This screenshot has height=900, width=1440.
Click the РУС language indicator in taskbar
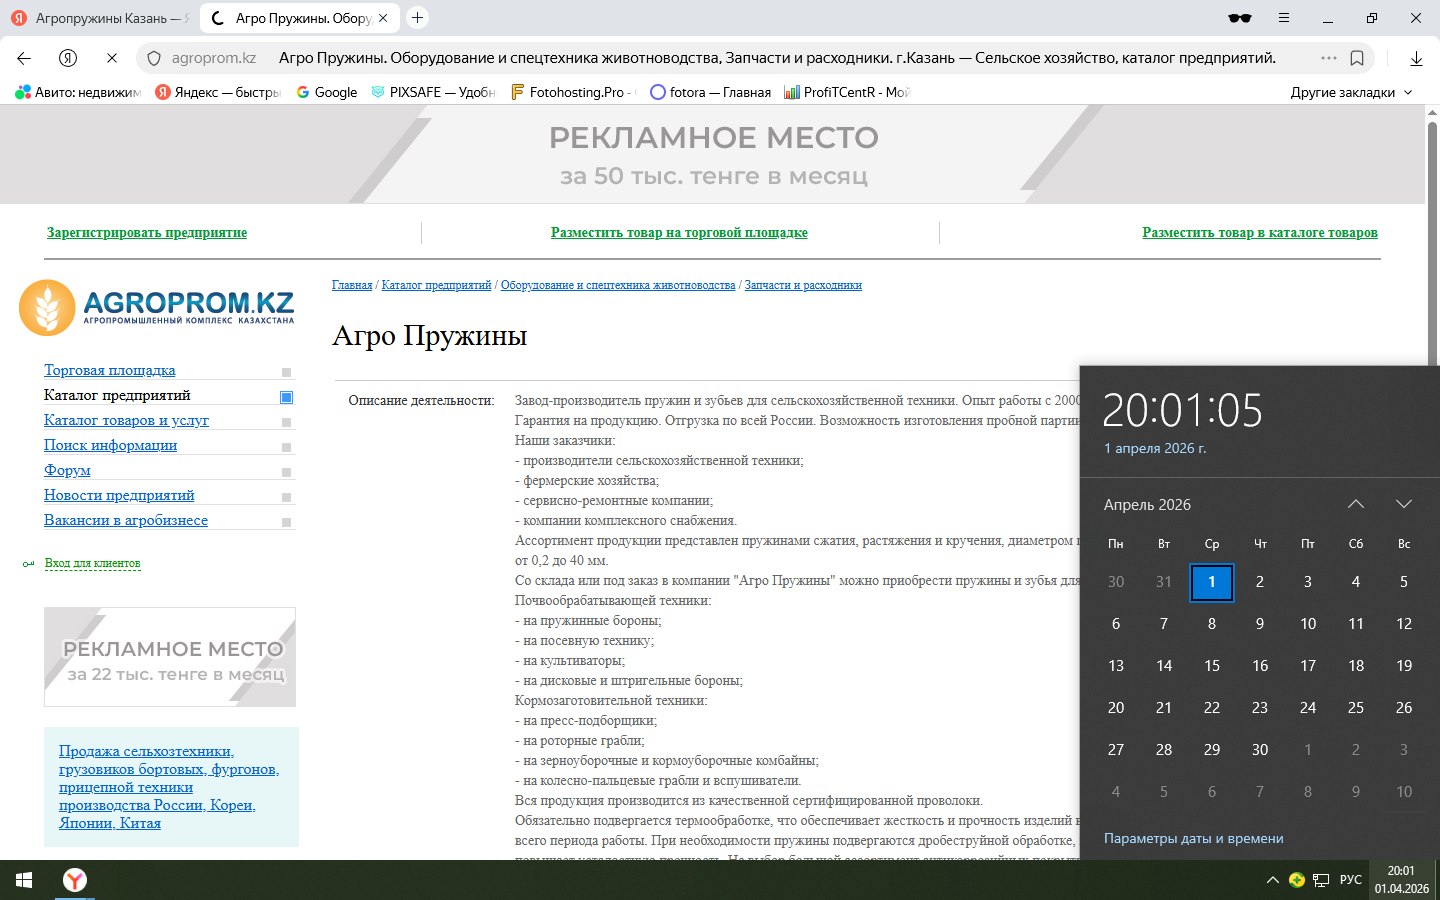[x=1350, y=880]
